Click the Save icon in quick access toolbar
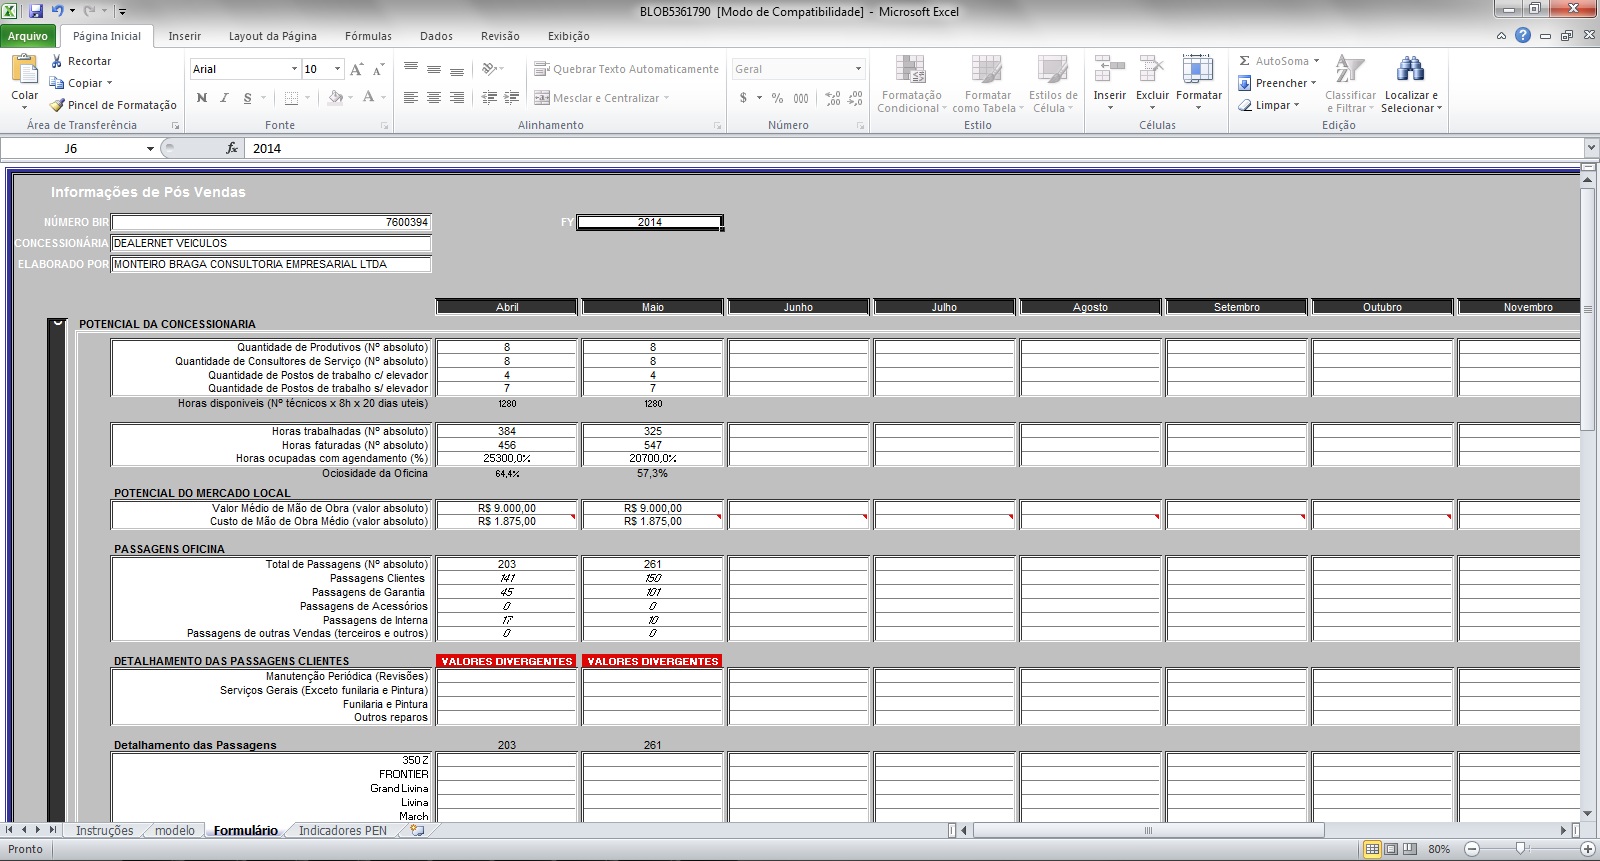1600x861 pixels. coord(36,11)
